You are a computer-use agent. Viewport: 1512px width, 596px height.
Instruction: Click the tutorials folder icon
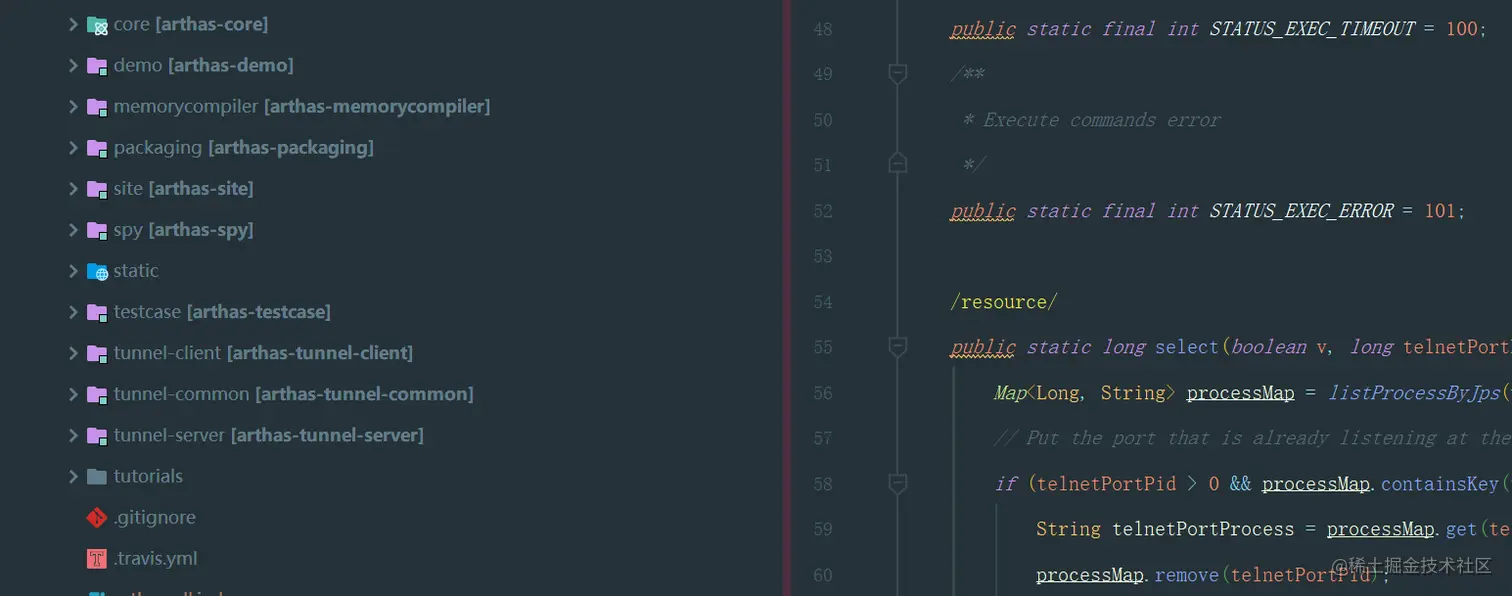coord(97,476)
